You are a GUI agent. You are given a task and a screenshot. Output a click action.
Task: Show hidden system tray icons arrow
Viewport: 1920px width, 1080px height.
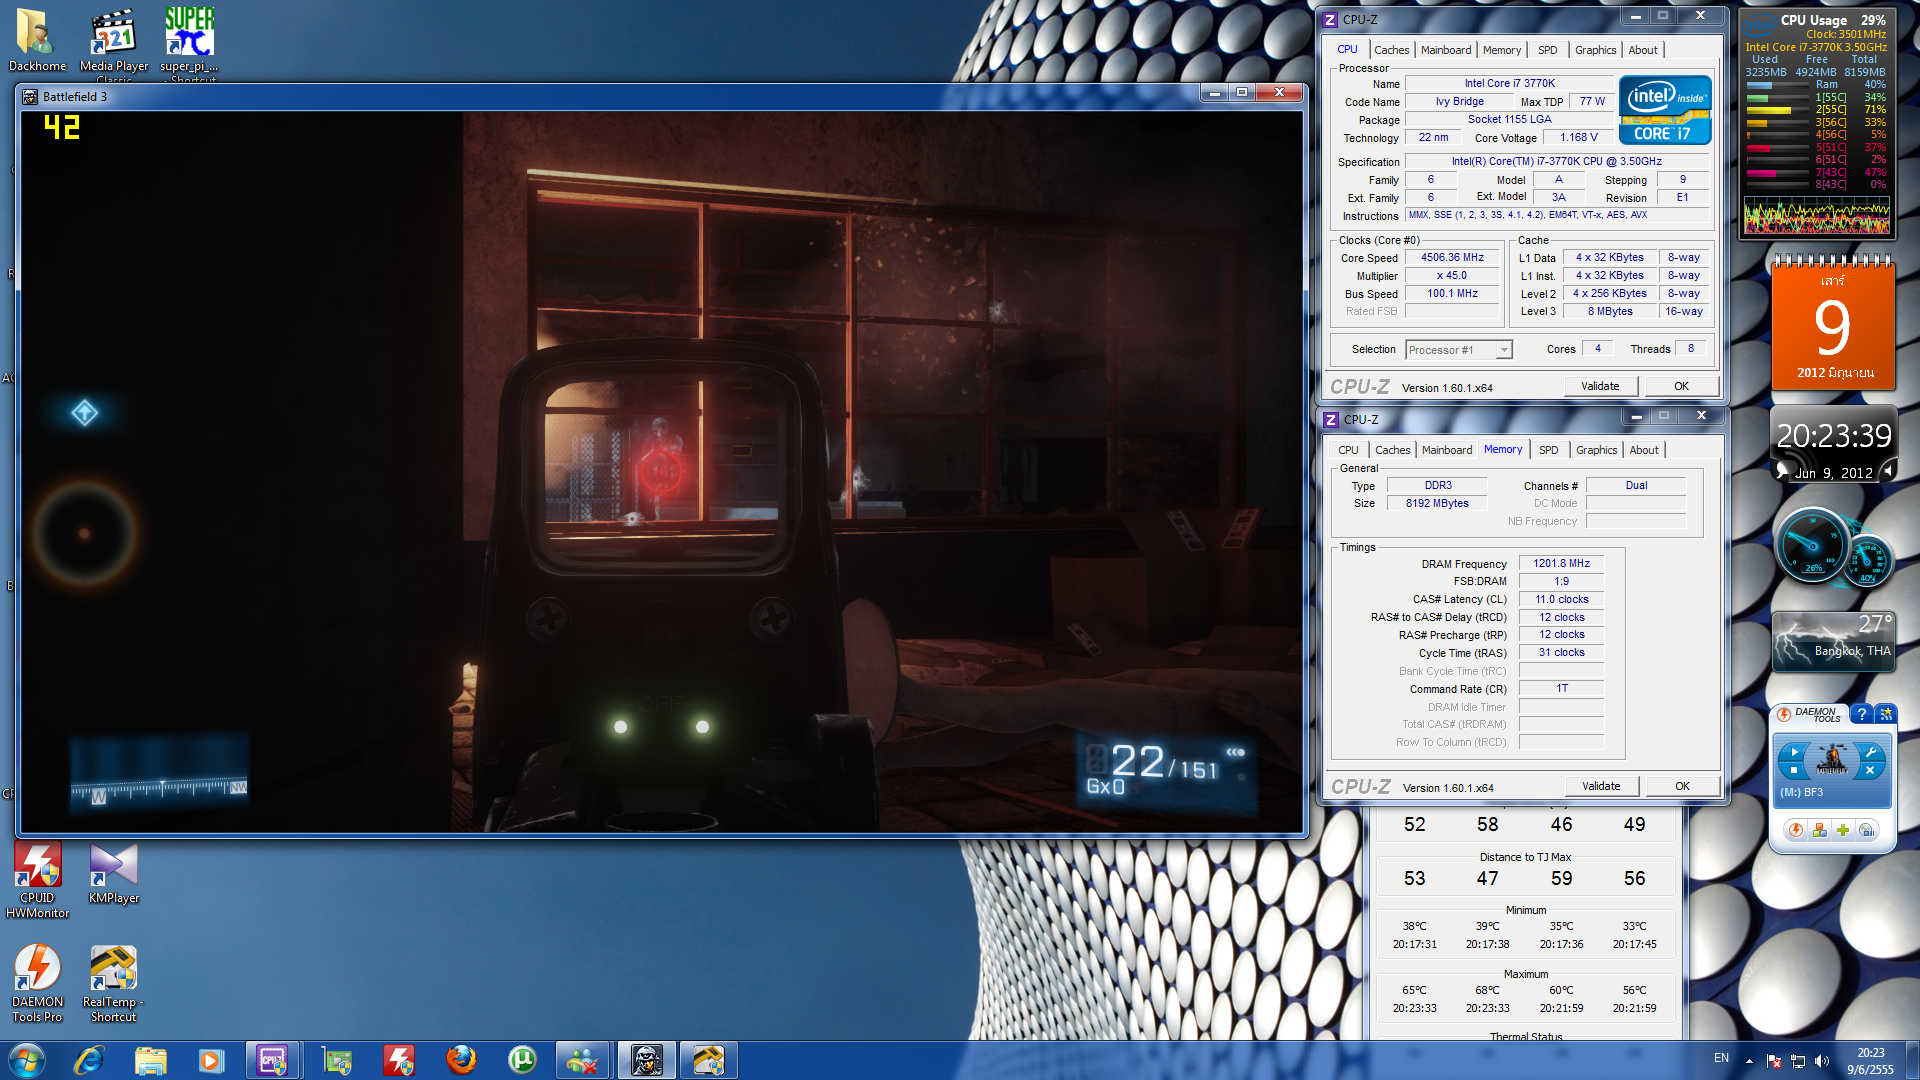pos(1749,1060)
